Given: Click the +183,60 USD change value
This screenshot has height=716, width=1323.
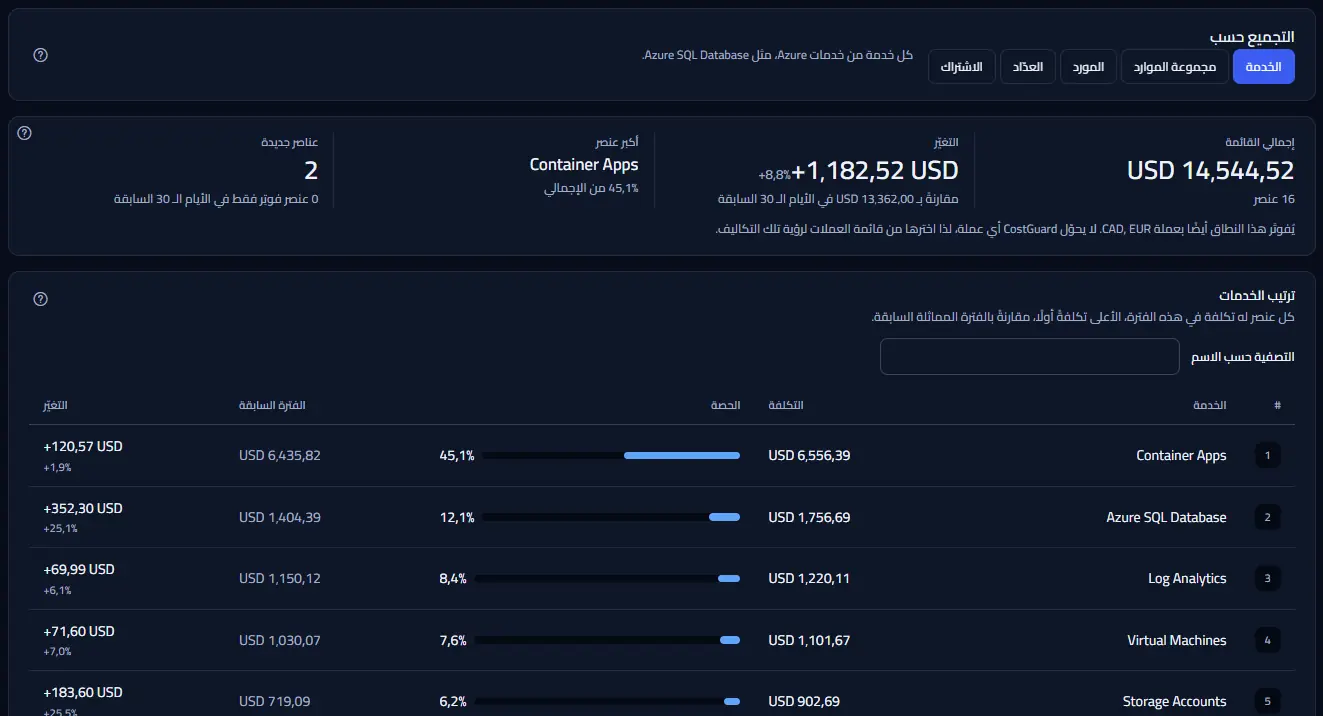Looking at the screenshot, I should 83,693.
